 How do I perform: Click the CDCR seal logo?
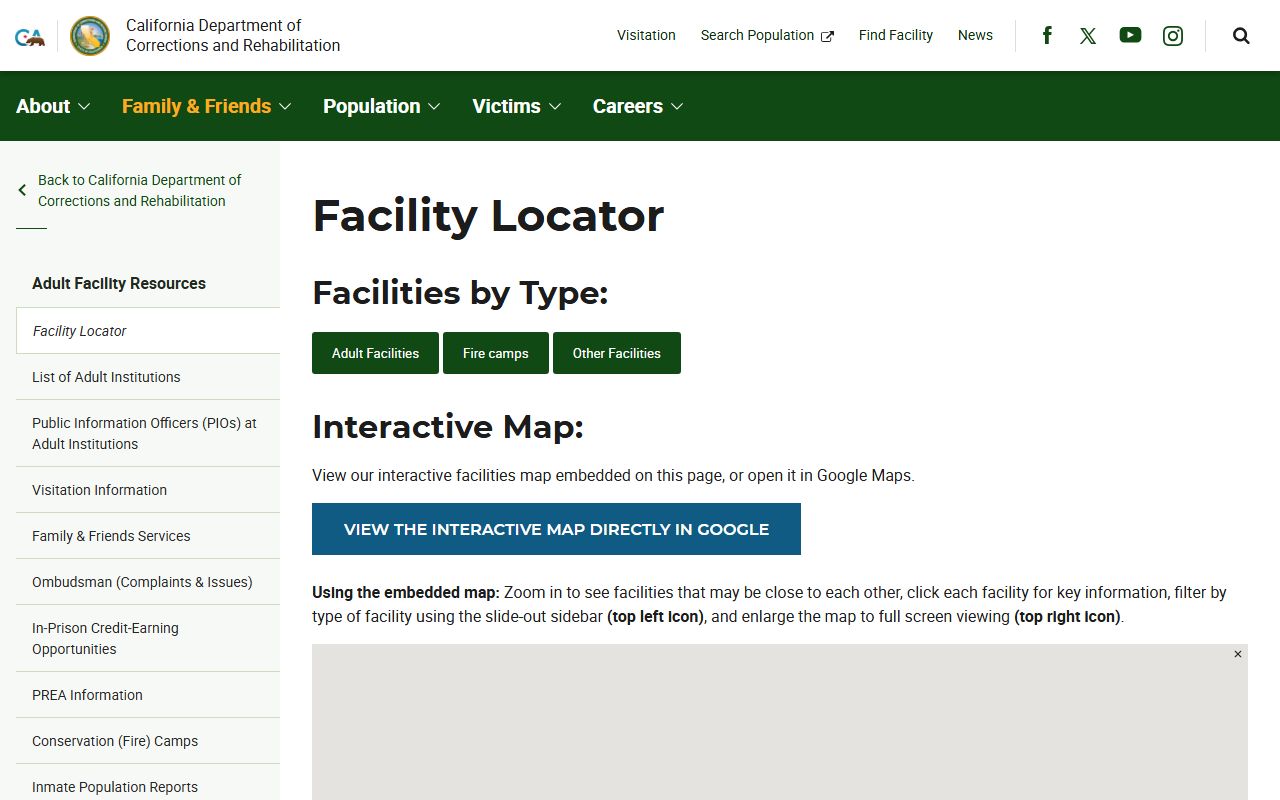click(90, 36)
